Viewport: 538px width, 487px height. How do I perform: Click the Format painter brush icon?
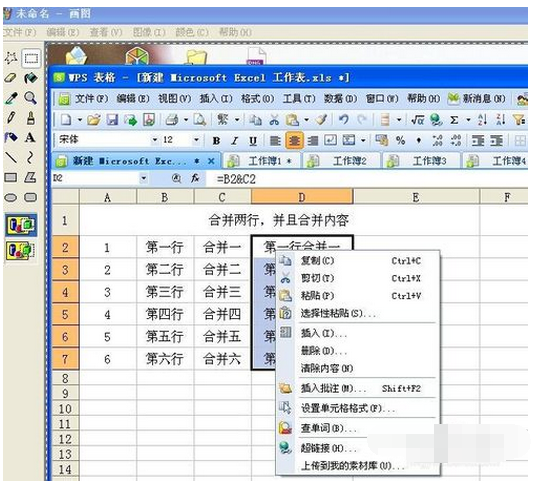coord(321,120)
